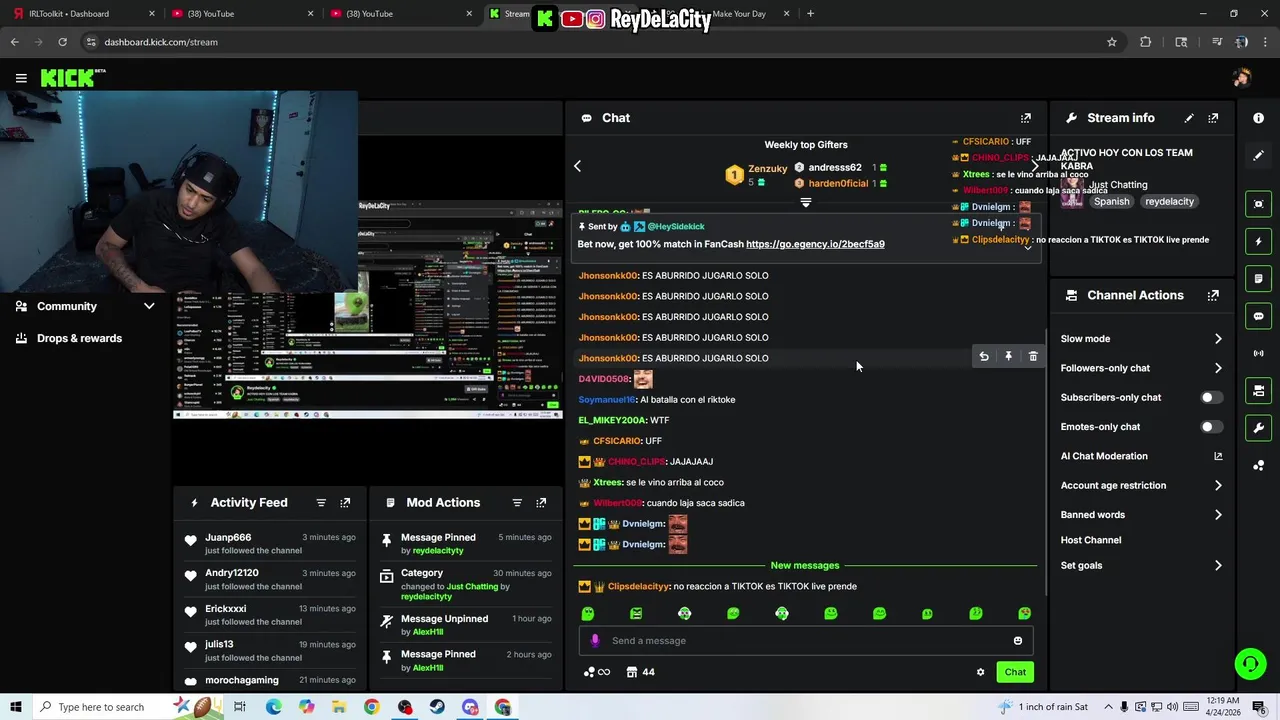The height and width of the screenshot is (720, 1280).
Task: Expand Set goals options
Action: click(1218, 566)
